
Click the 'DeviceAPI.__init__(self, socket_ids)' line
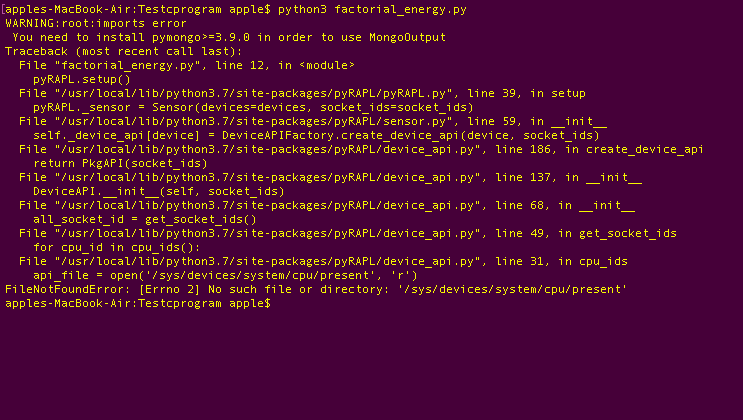point(159,191)
